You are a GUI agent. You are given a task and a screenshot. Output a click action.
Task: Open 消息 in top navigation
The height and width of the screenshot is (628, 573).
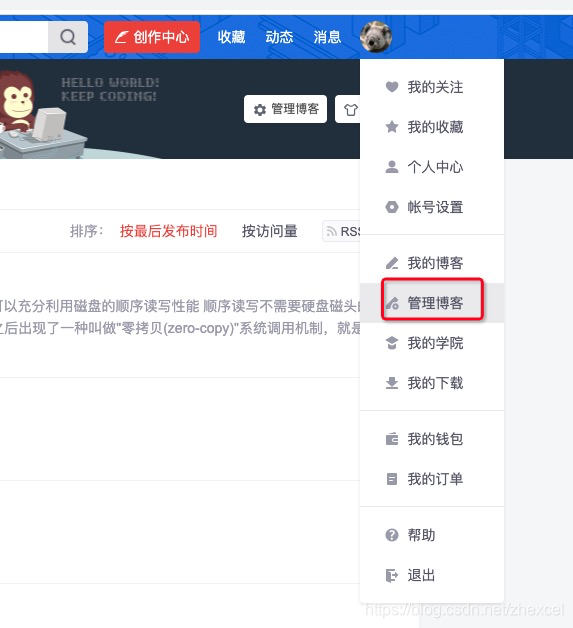pyautogui.click(x=327, y=37)
